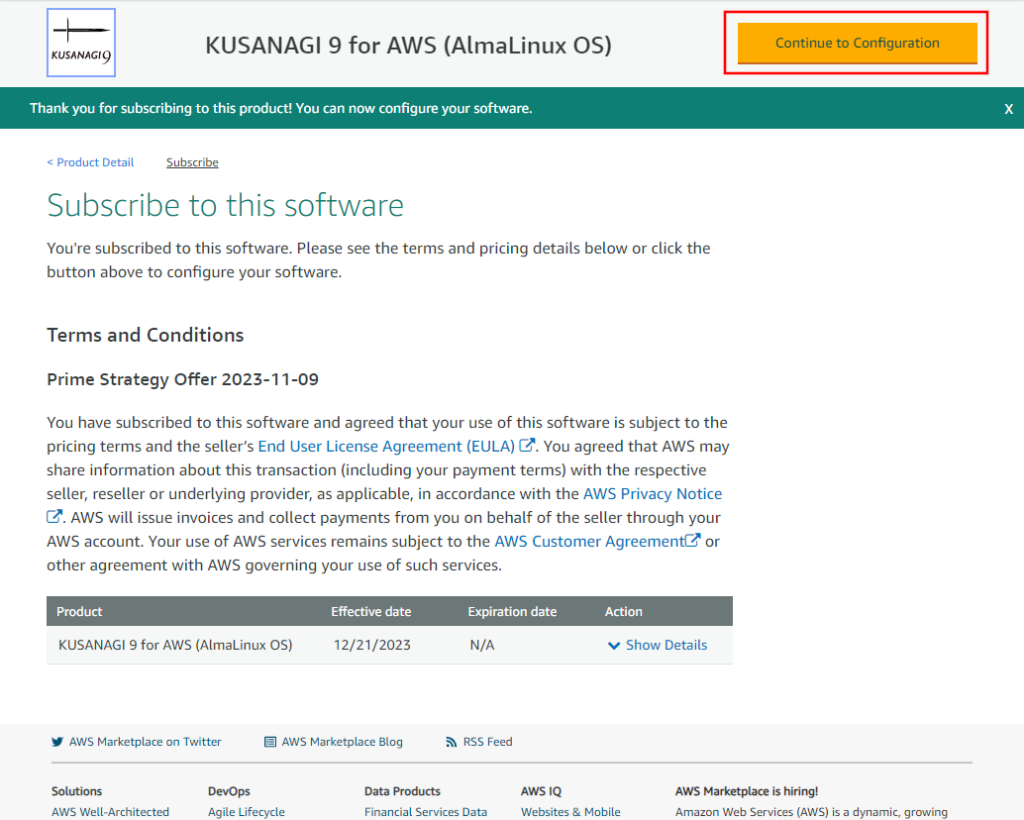
Task: Click the Expiration date column header
Action: 512,612
